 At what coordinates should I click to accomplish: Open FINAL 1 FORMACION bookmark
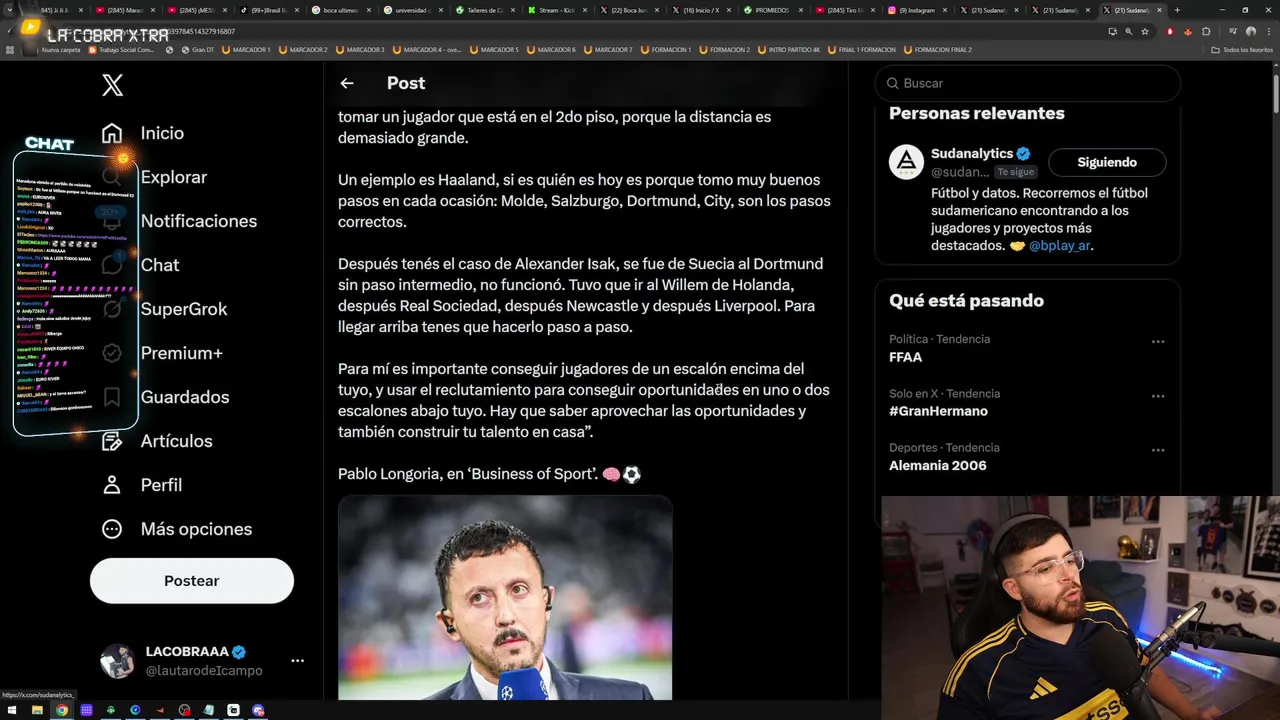861,49
